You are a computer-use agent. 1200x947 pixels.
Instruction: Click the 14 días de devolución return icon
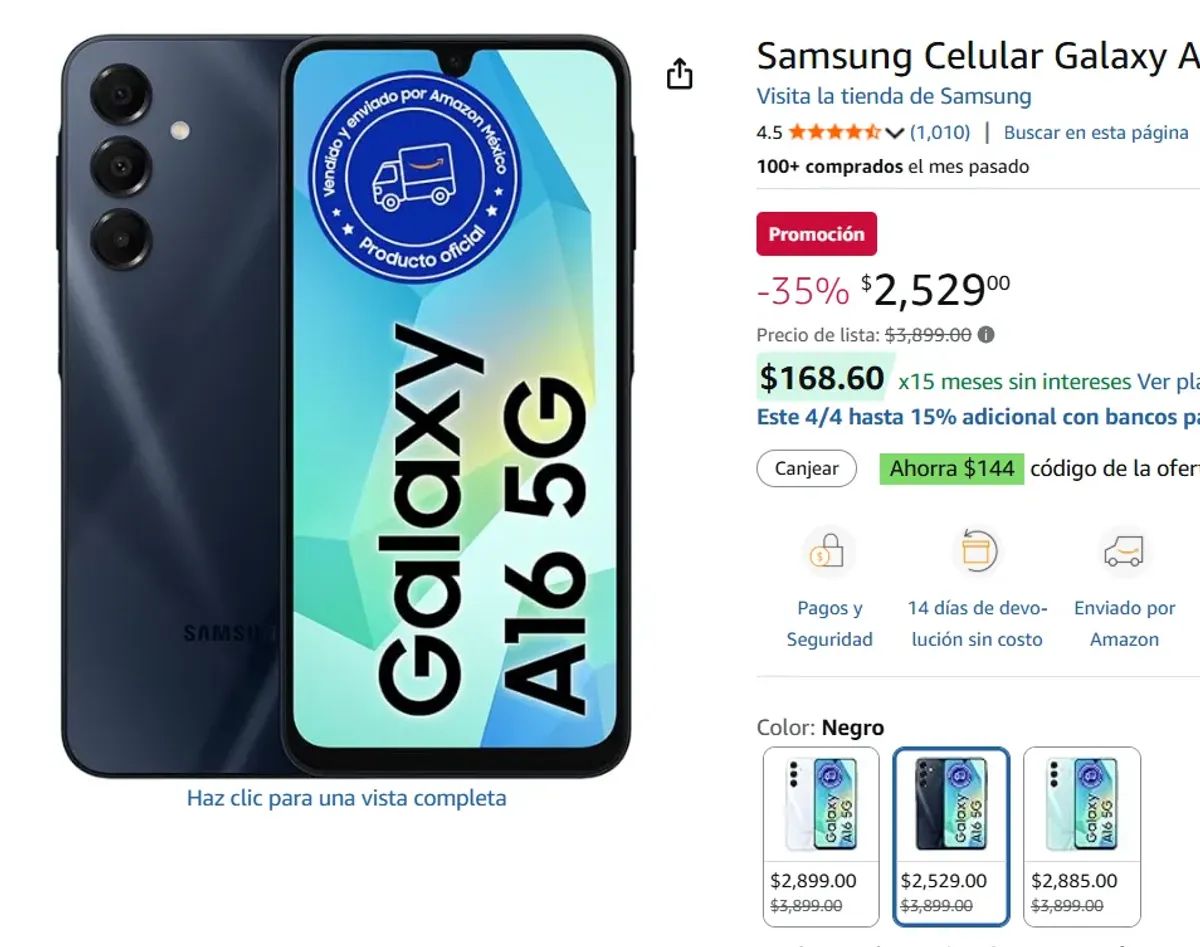tap(977, 550)
